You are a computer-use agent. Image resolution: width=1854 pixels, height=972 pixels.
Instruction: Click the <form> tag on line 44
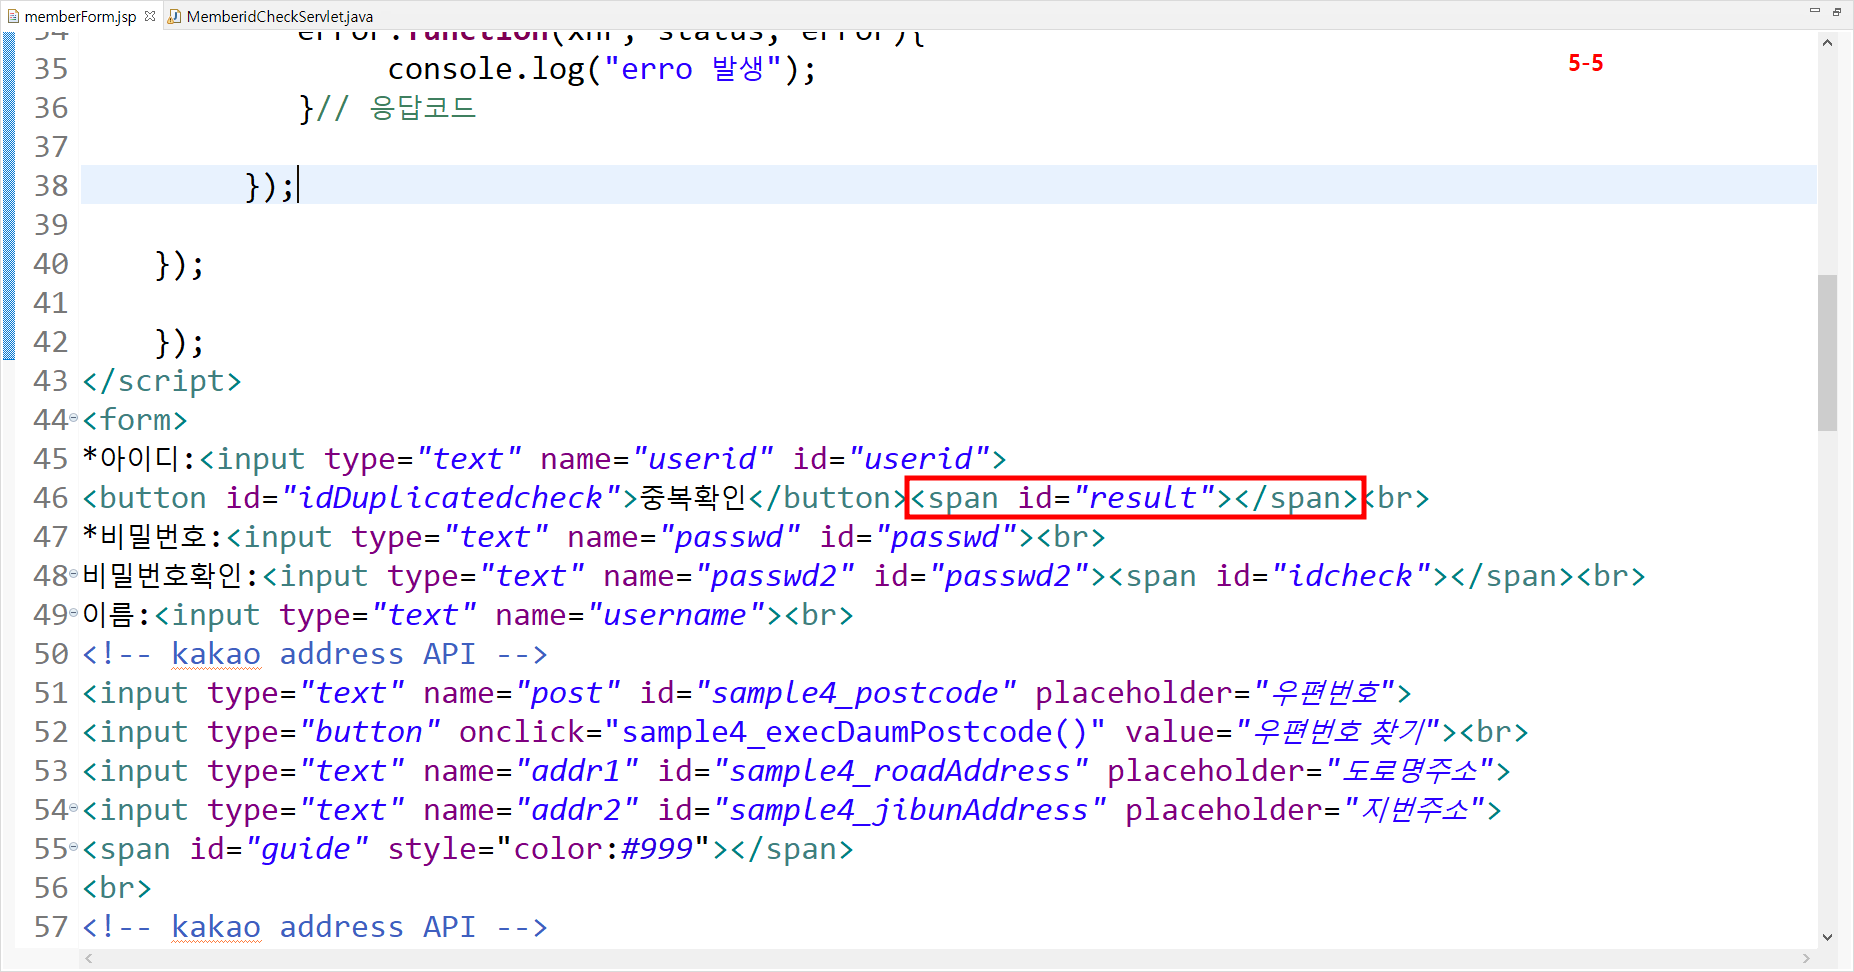[x=135, y=420]
